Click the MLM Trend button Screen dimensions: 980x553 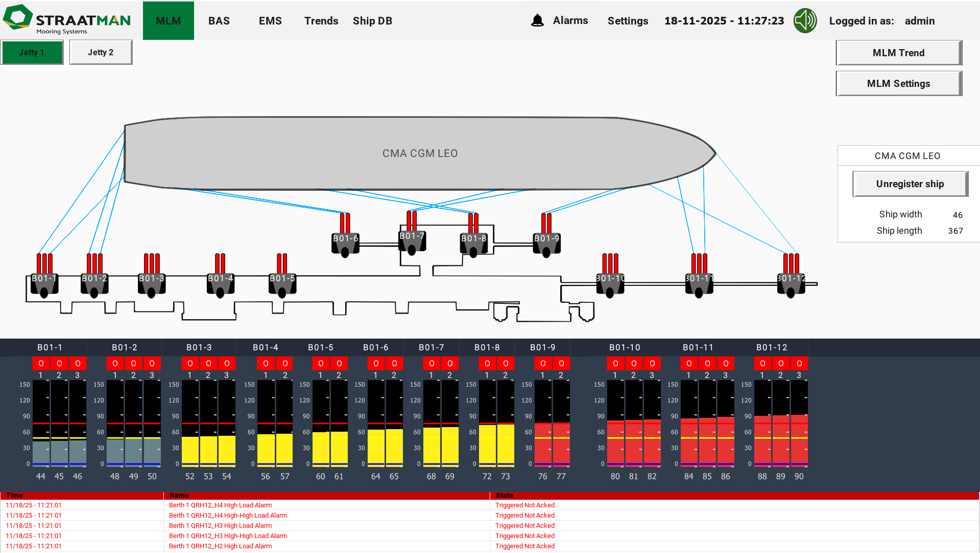(898, 53)
